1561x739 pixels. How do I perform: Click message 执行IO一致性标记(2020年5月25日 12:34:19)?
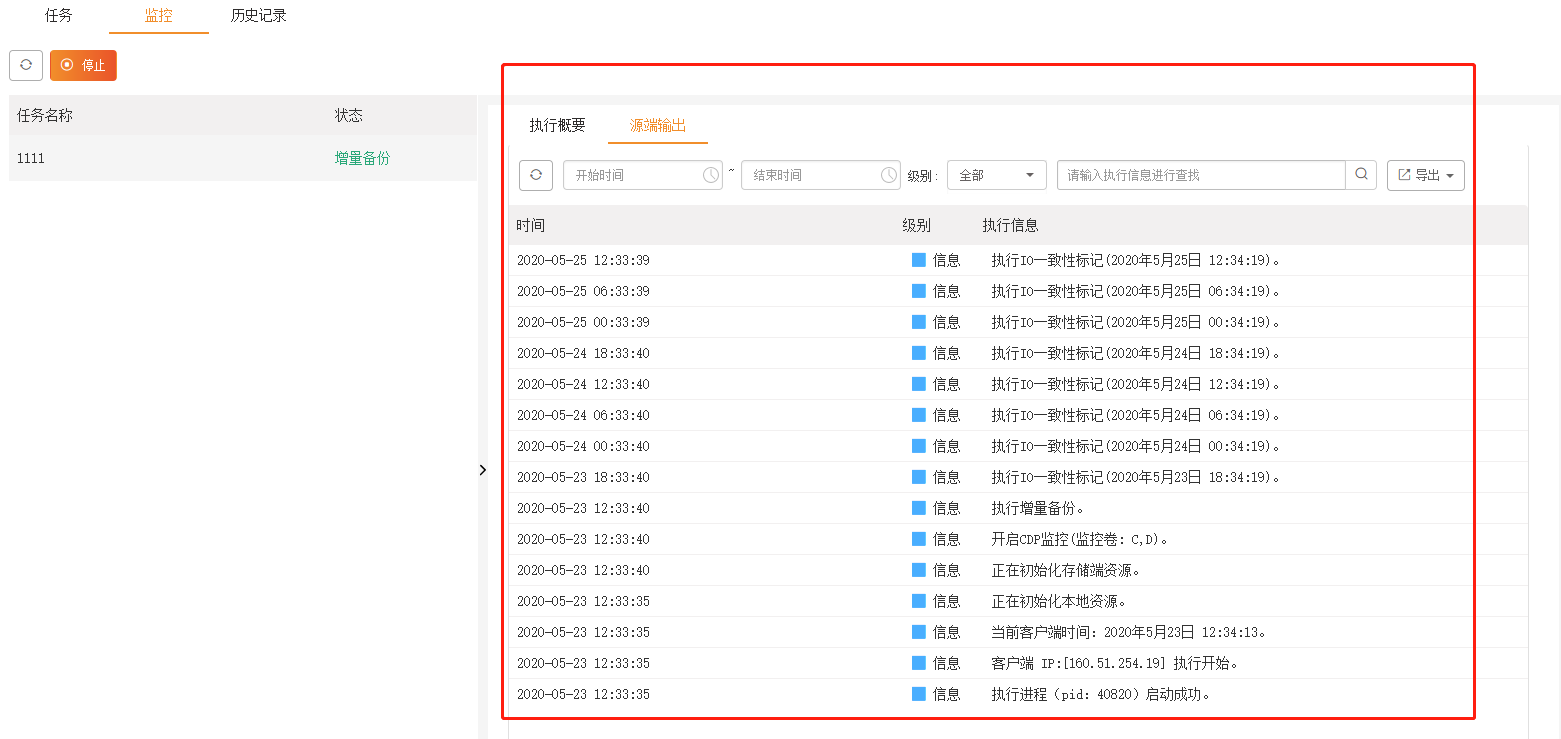pyautogui.click(x=1135, y=260)
